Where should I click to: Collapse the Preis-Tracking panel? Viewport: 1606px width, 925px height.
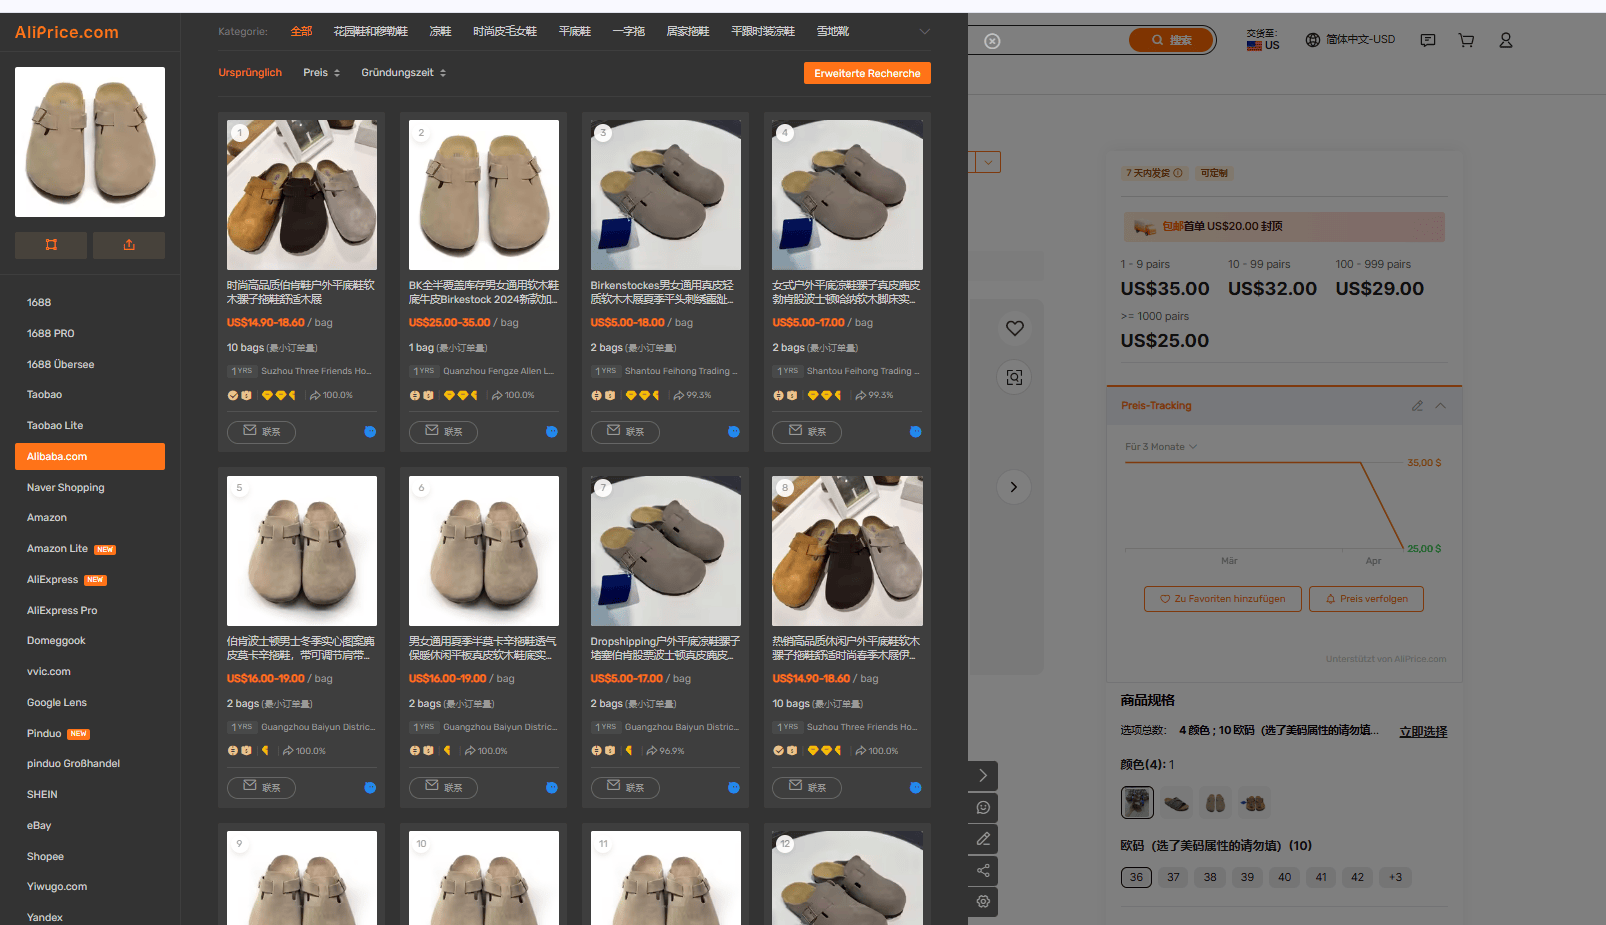tap(1441, 406)
